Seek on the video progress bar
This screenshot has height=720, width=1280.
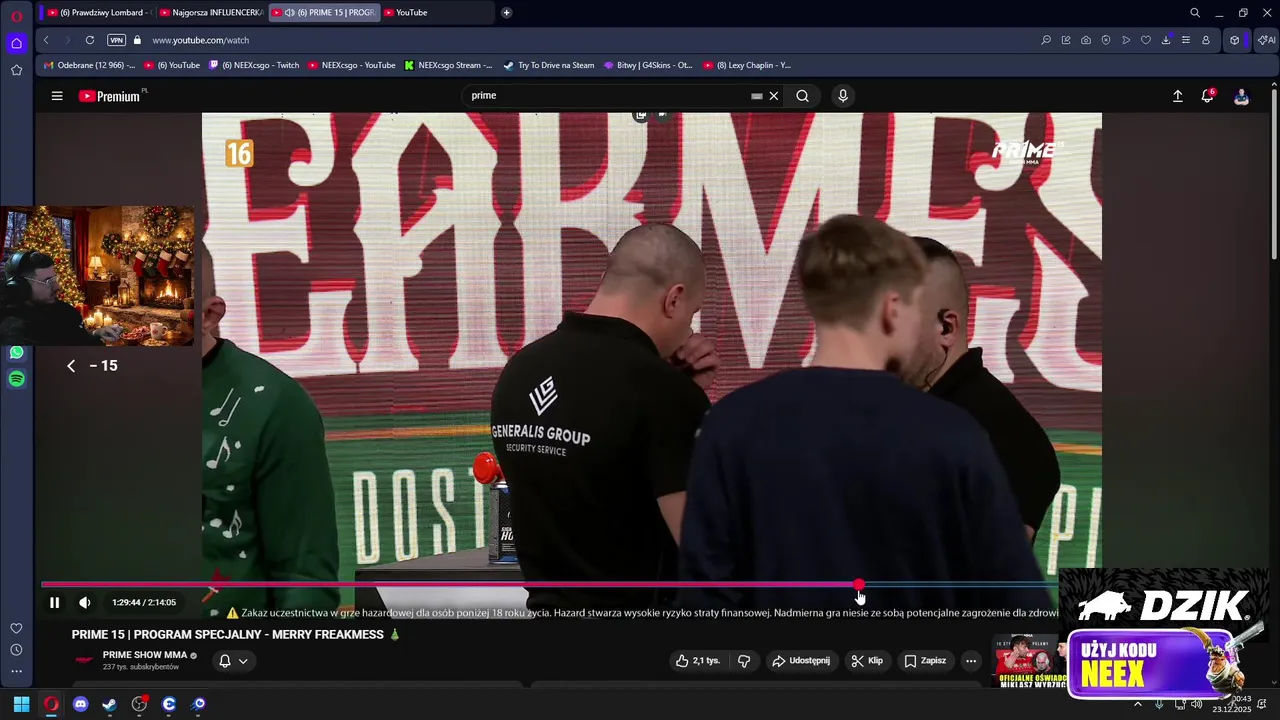coord(549,585)
